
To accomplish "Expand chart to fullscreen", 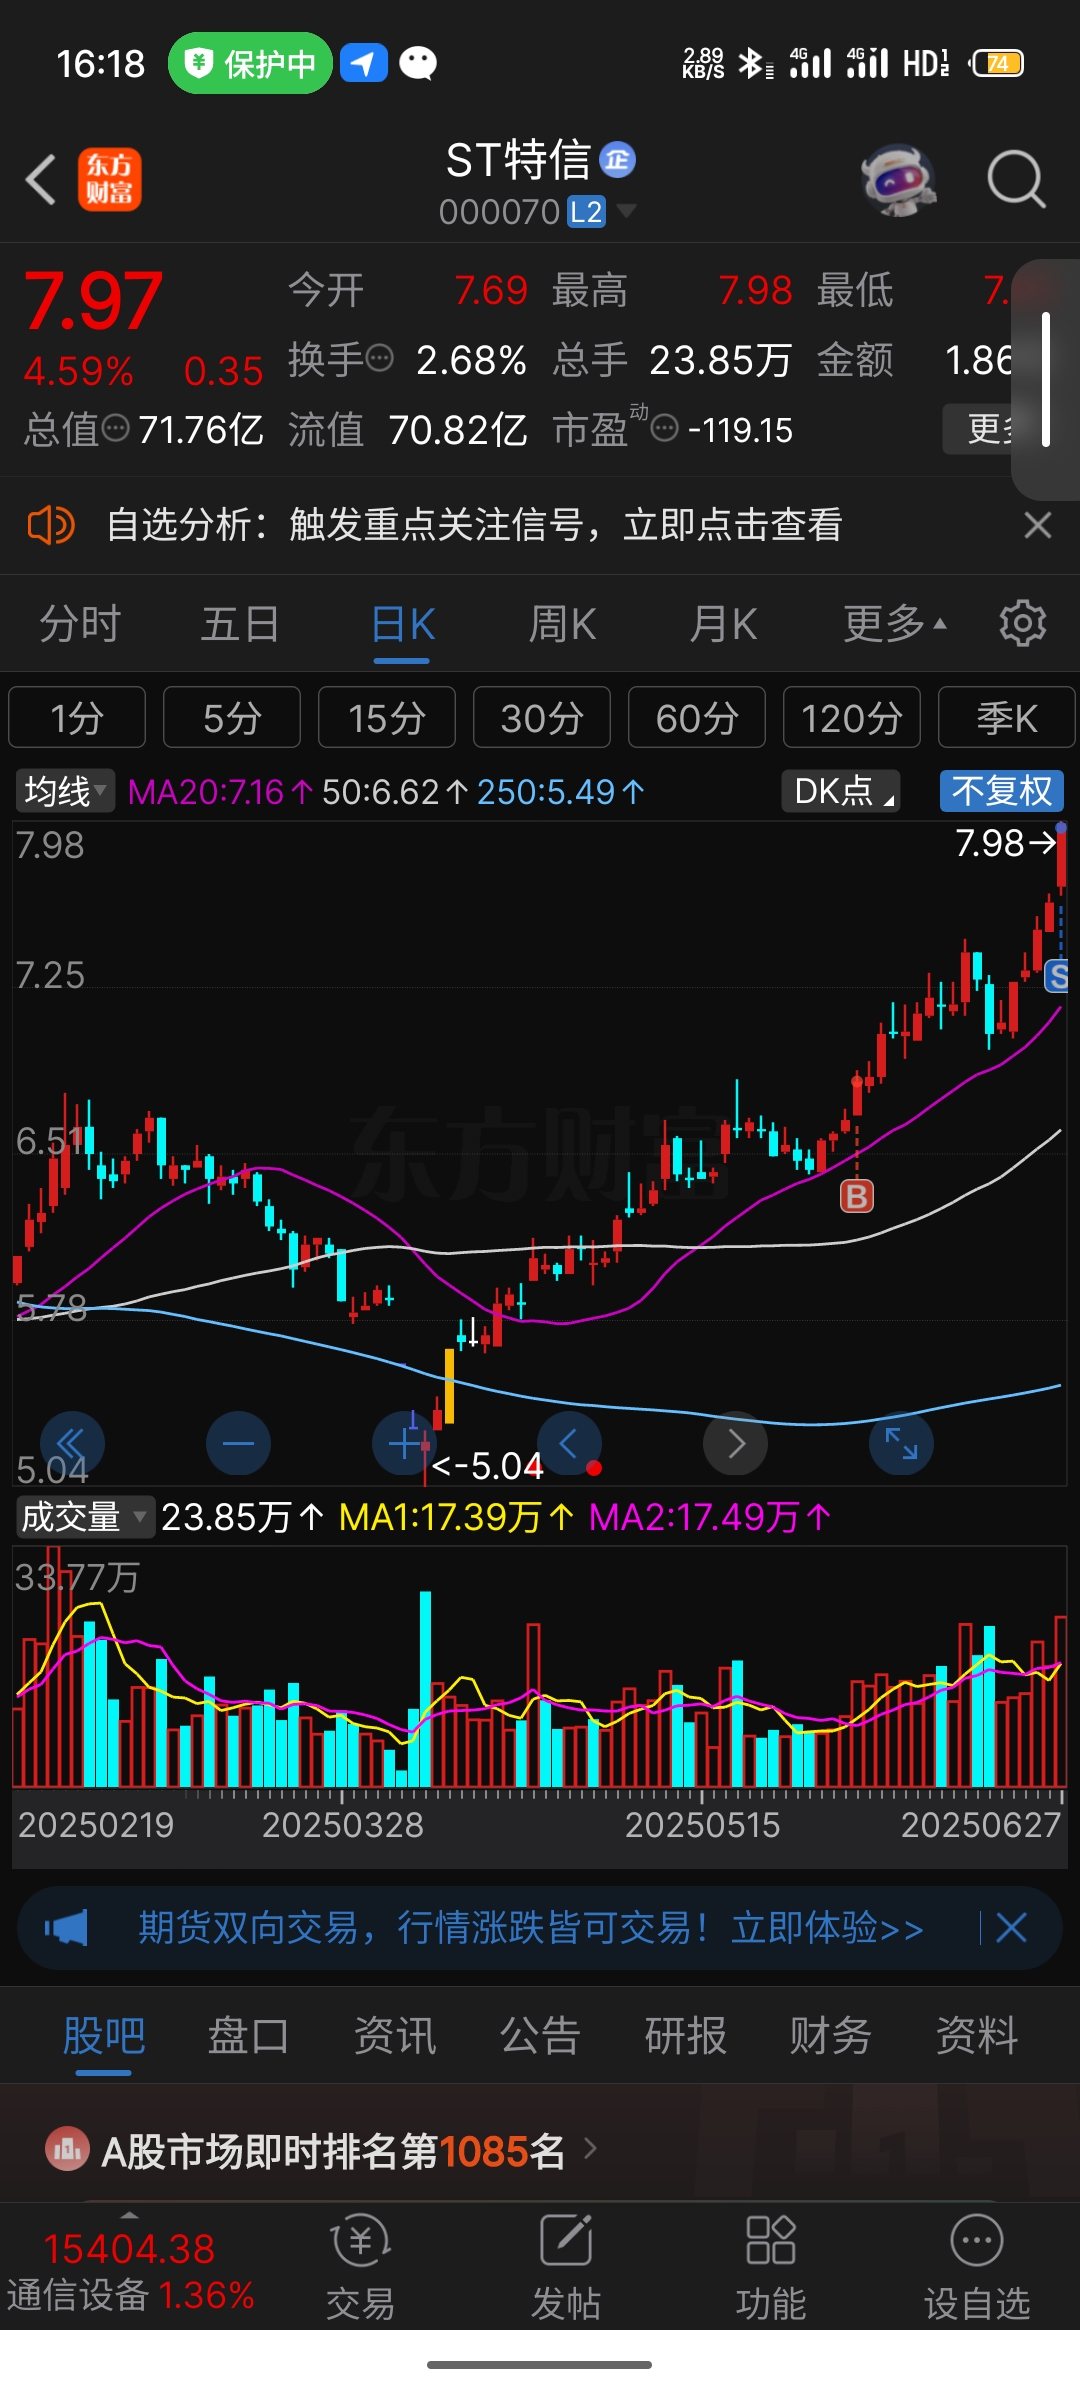I will 901,1443.
